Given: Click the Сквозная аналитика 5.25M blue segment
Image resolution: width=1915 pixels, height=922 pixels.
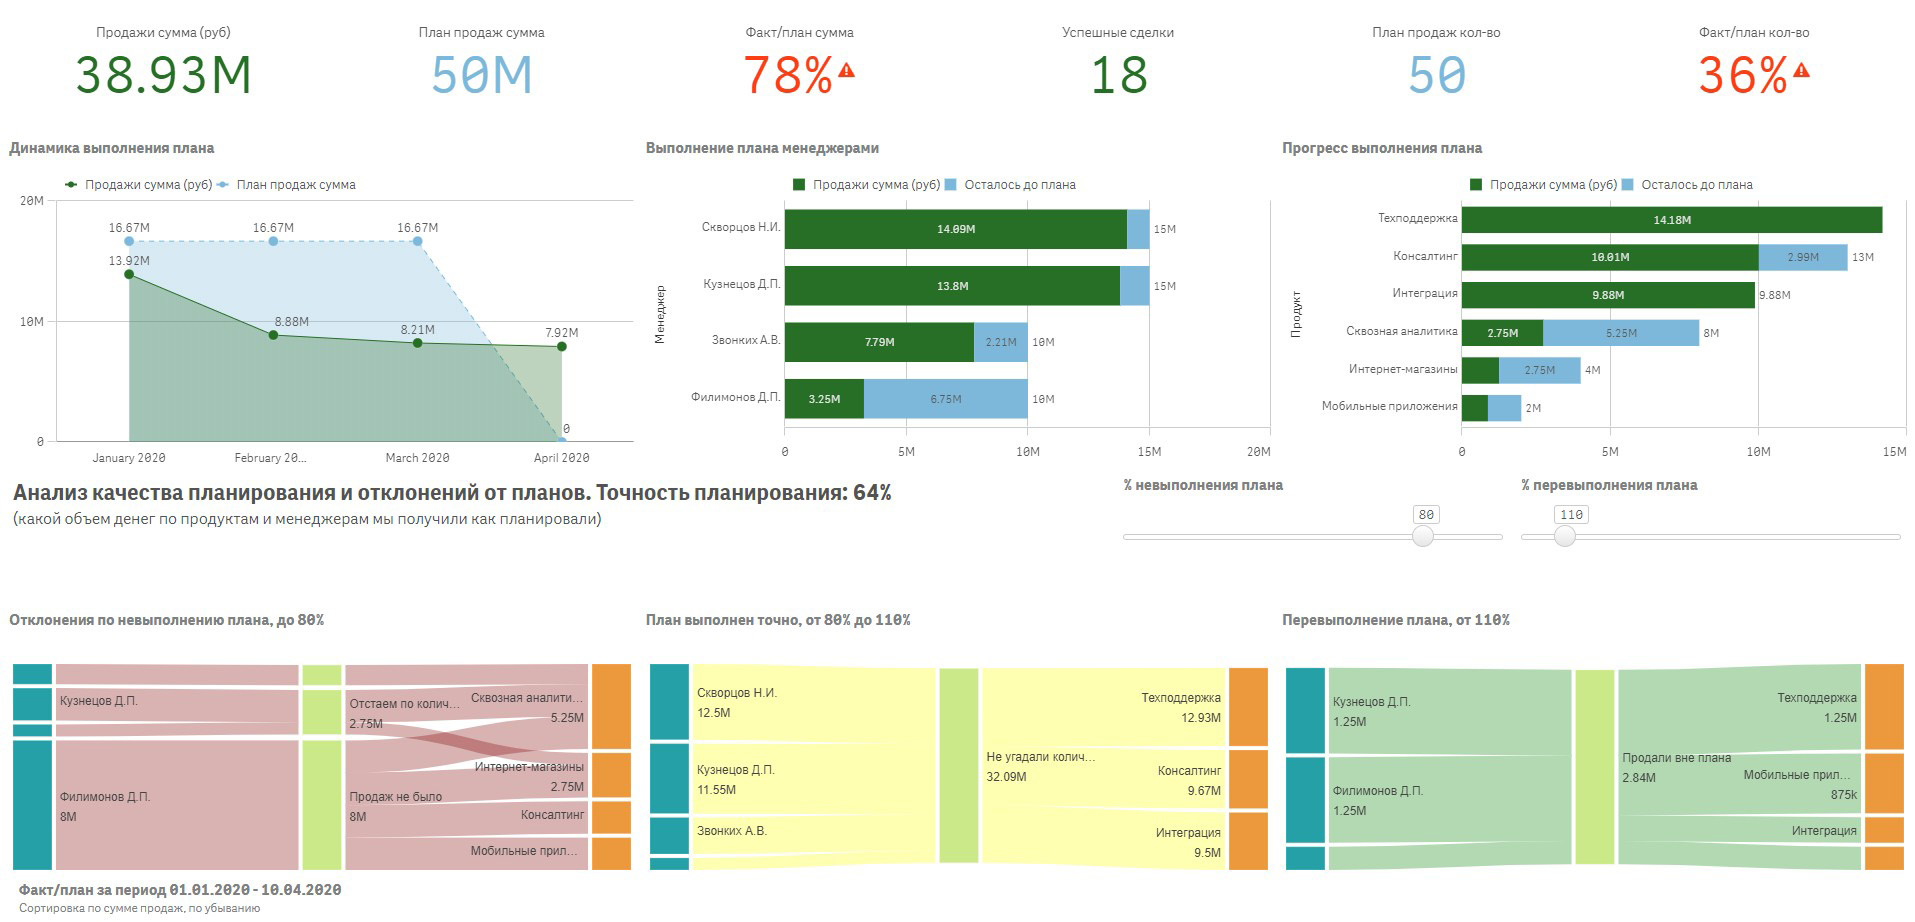Looking at the screenshot, I should (1621, 333).
